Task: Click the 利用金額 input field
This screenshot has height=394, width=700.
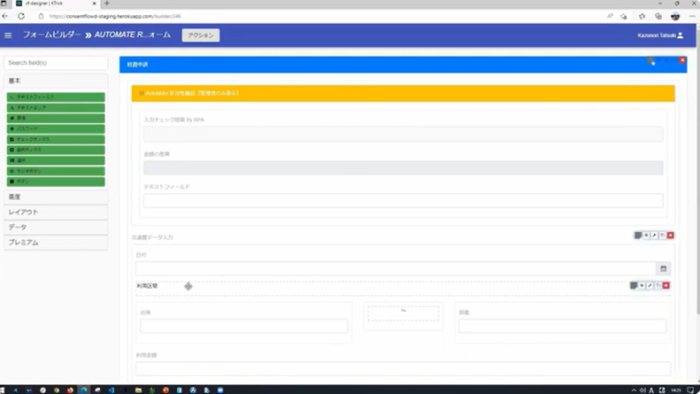Action: coord(403,369)
